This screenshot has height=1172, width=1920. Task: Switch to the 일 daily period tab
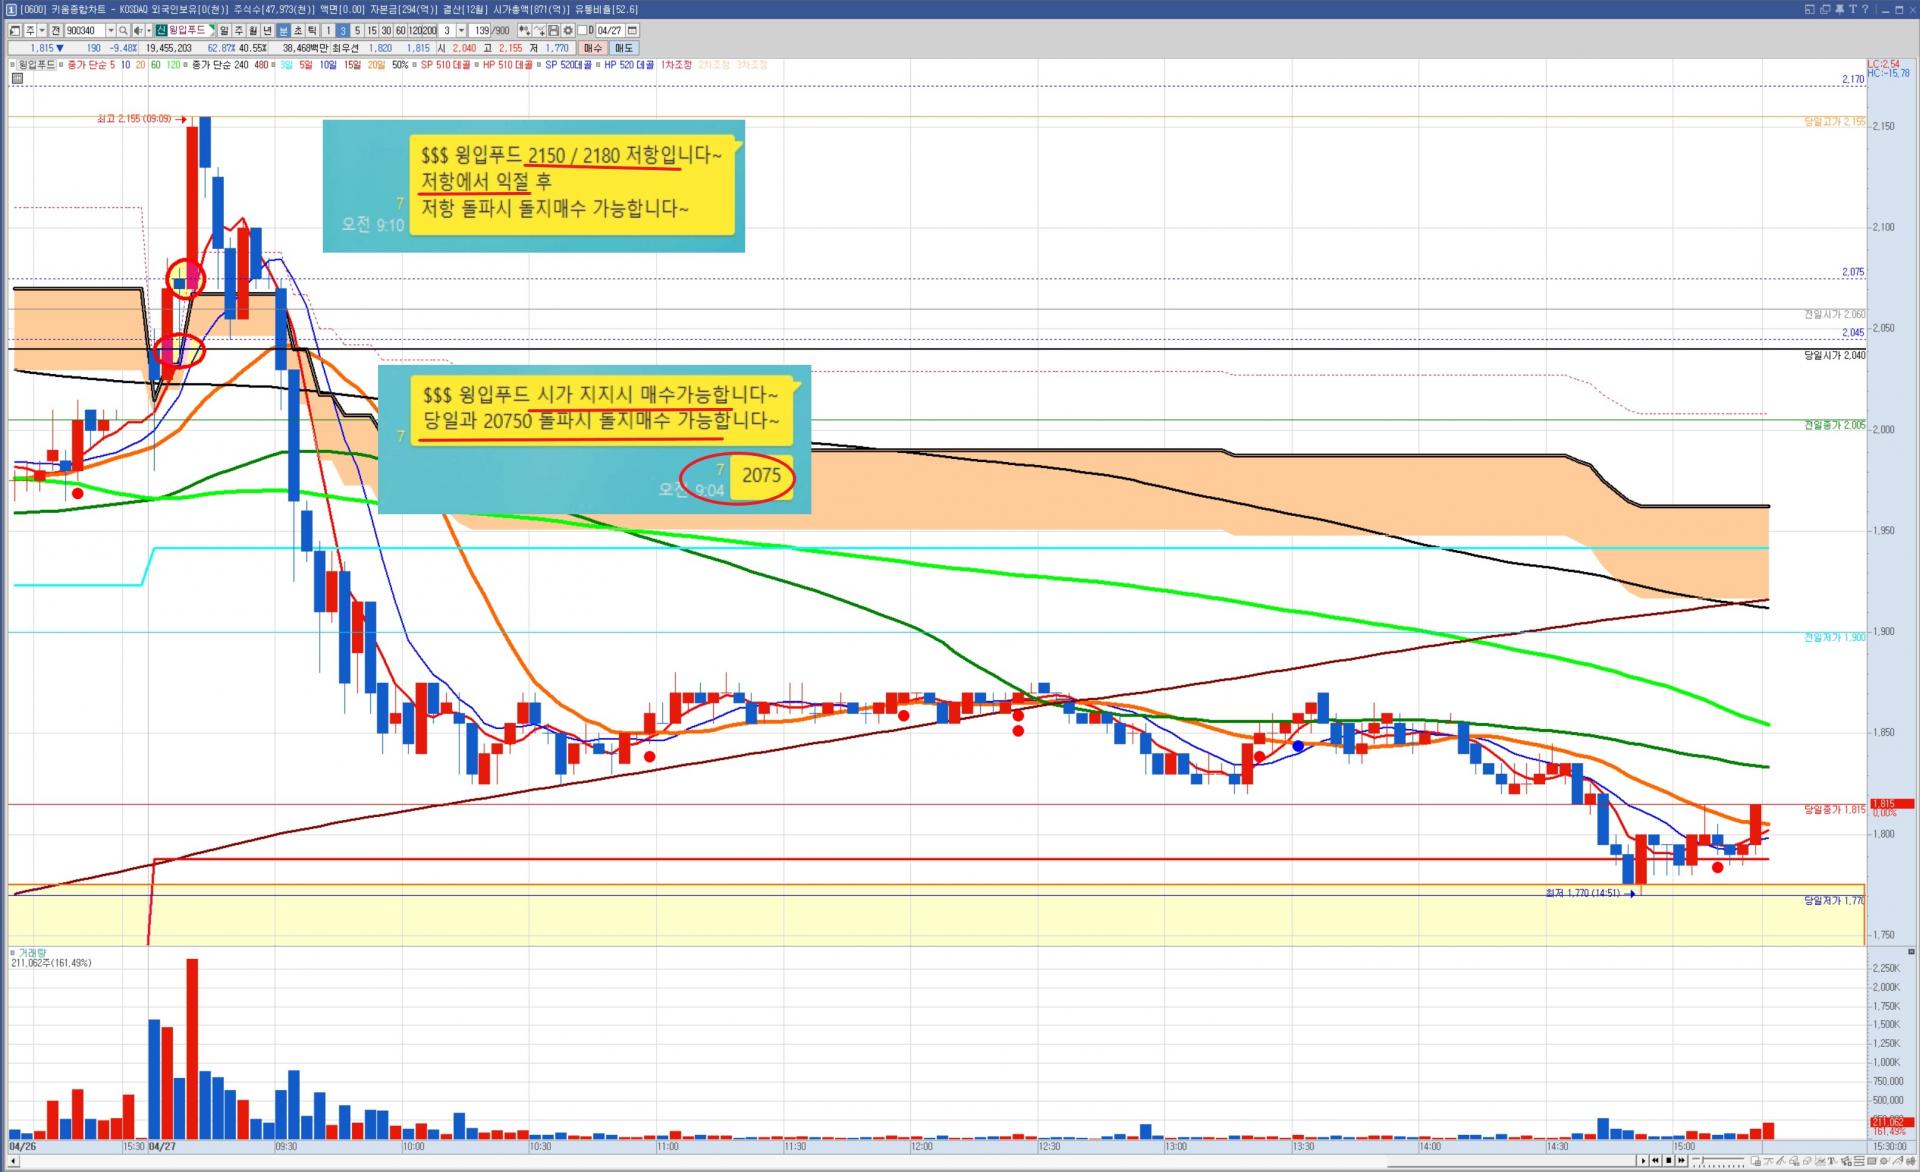pos(224,31)
